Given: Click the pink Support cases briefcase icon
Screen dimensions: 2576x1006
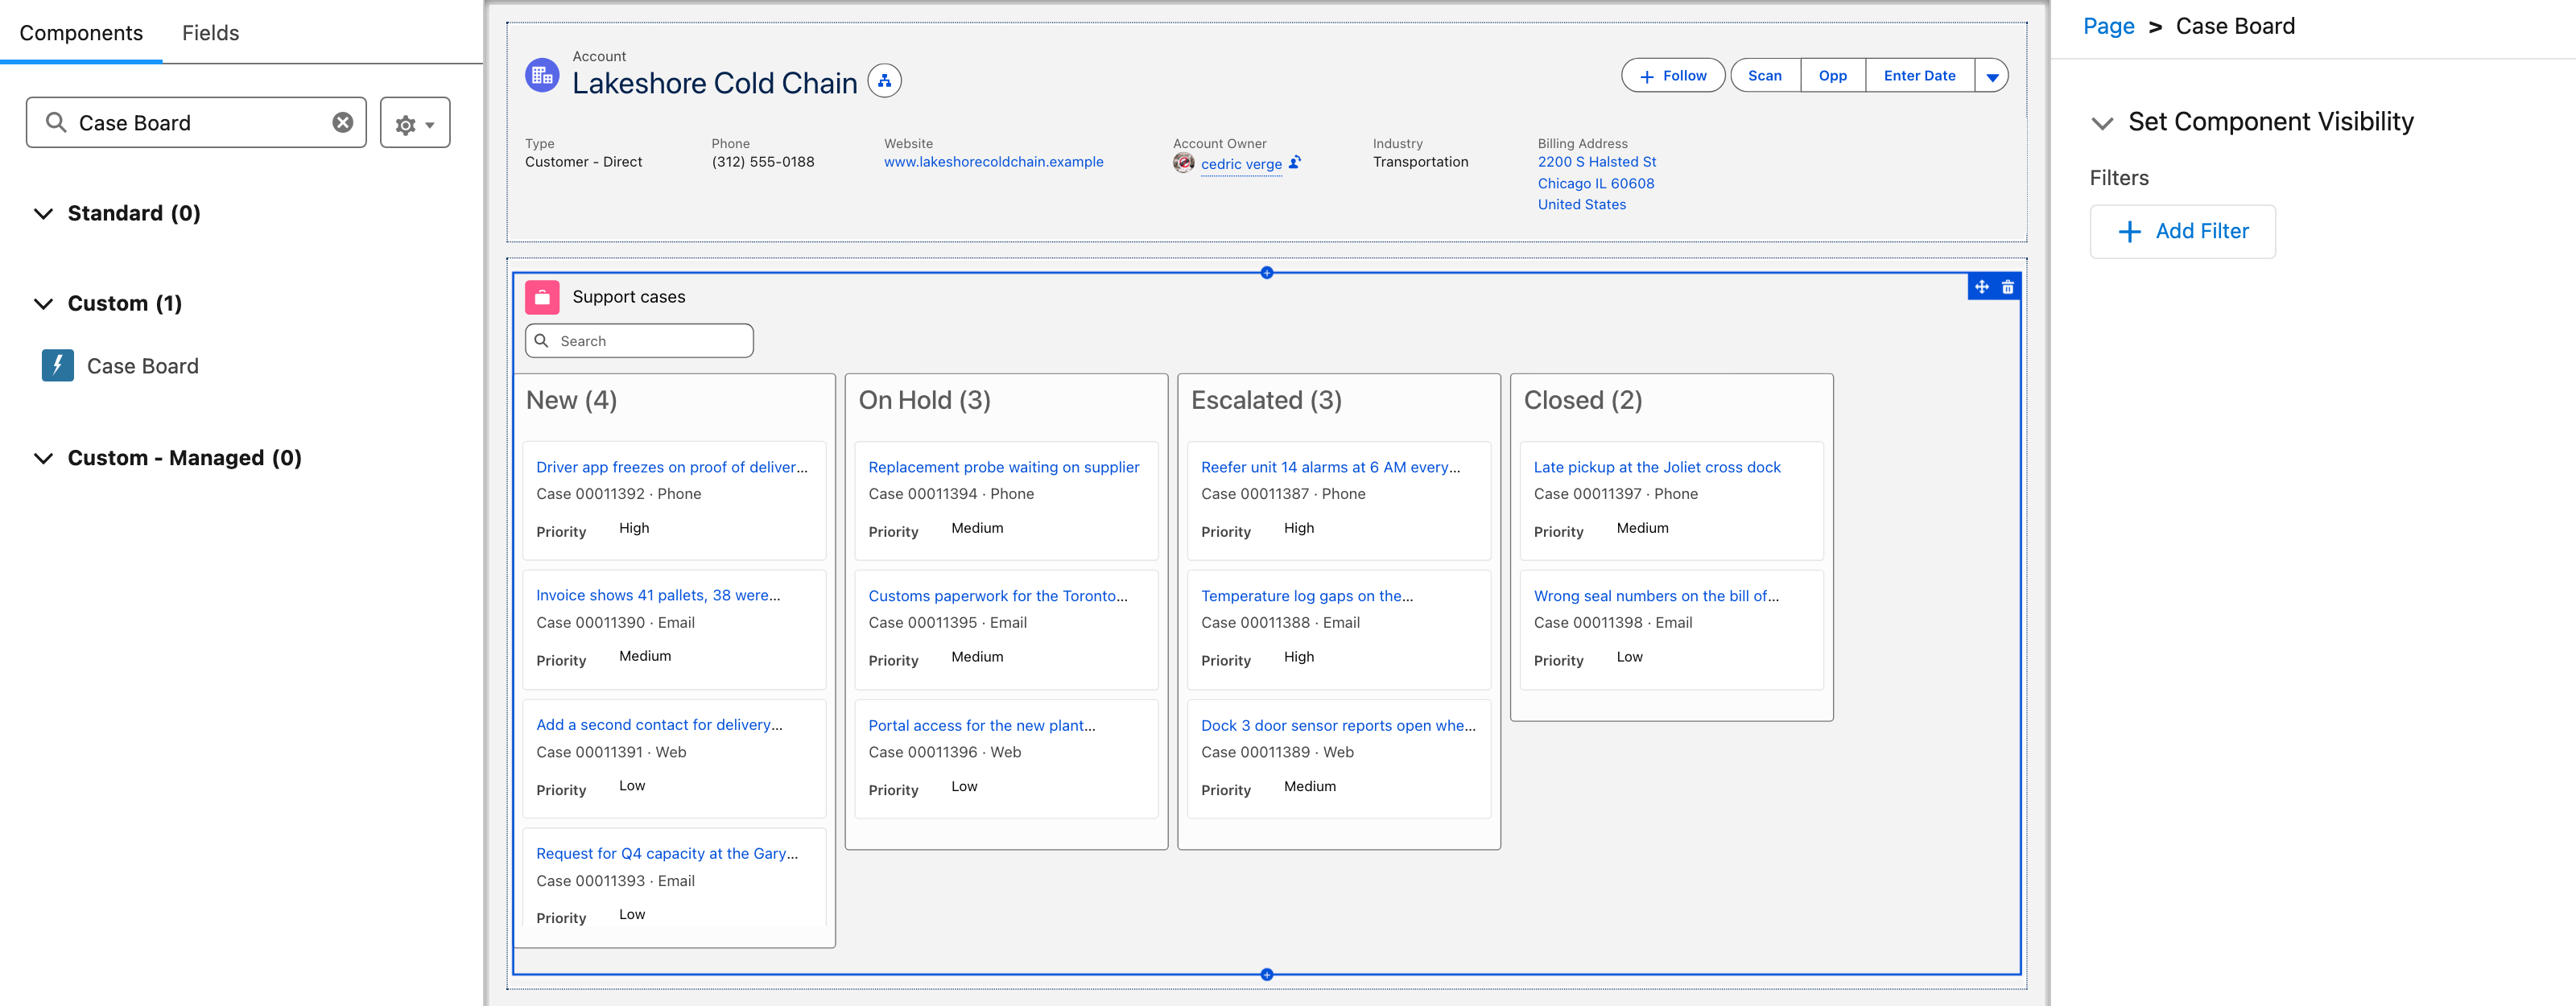Looking at the screenshot, I should pyautogui.click(x=542, y=297).
